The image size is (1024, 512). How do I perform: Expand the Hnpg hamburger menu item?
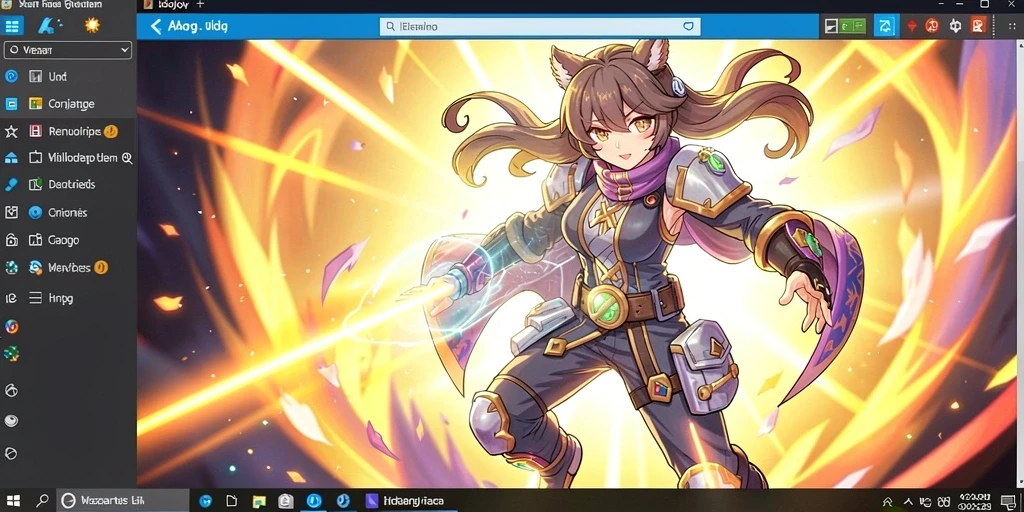pos(52,298)
